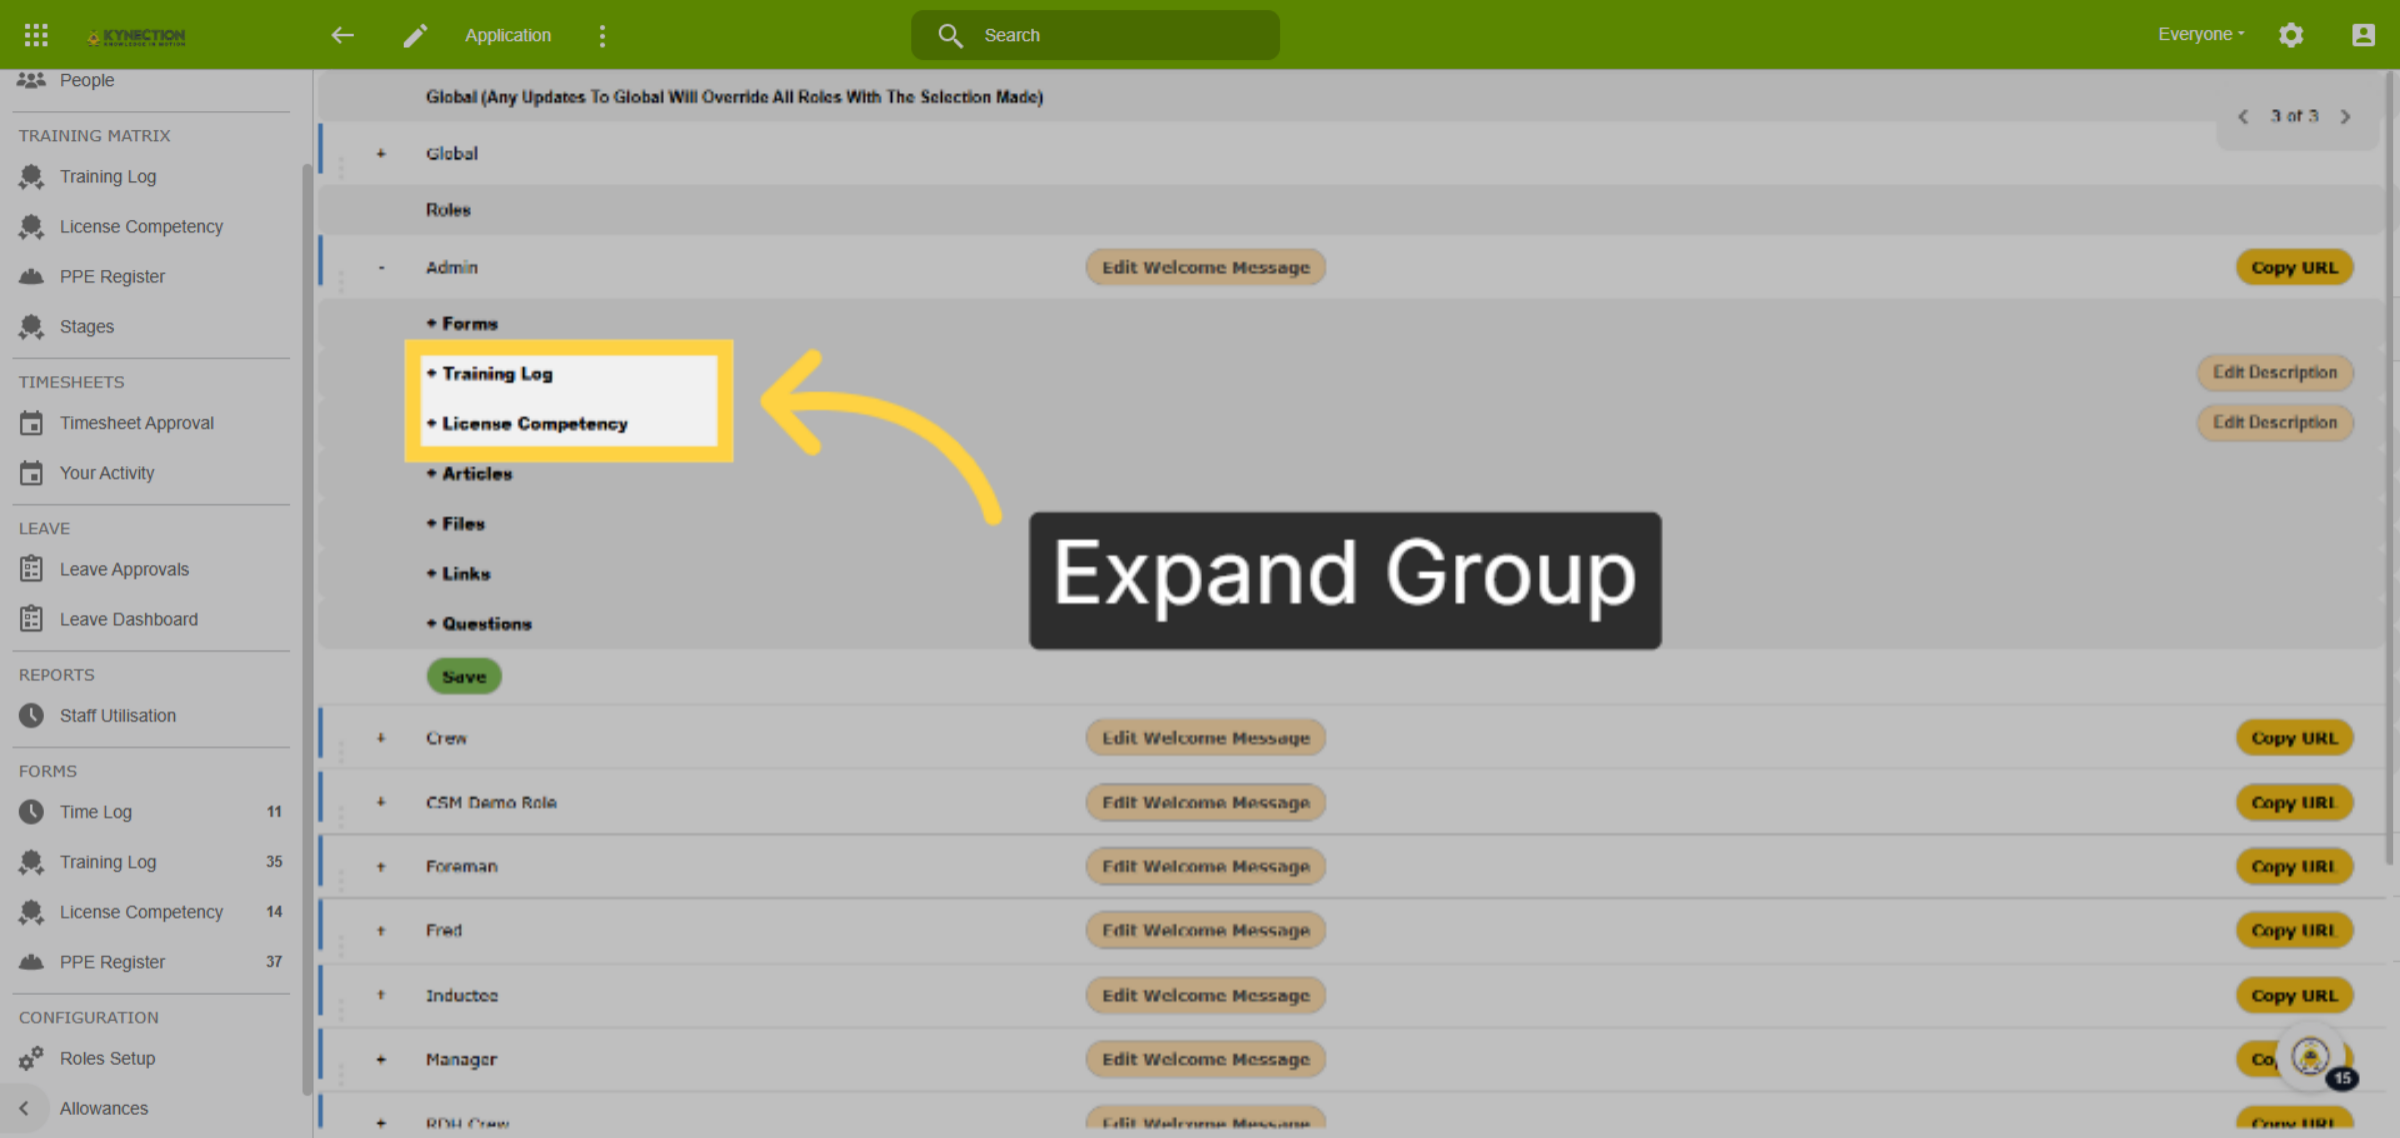
Task: Go to previous page arrow
Action: [2243, 117]
